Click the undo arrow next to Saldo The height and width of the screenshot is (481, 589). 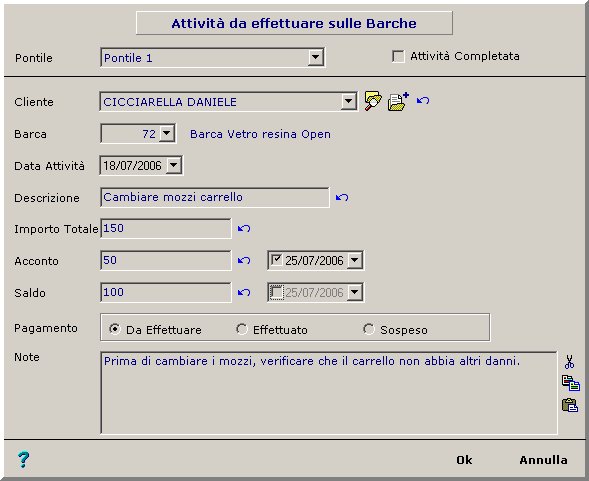point(244,292)
